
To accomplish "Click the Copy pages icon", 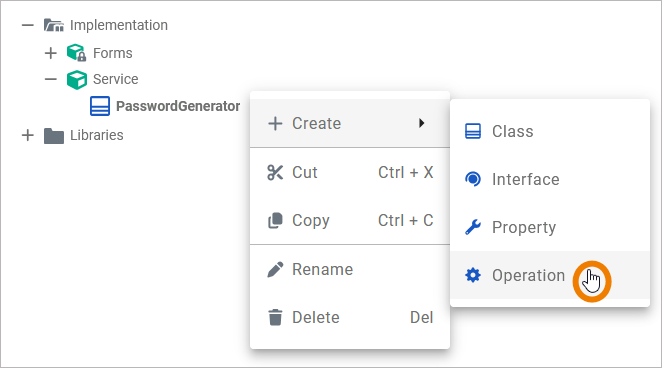I will (275, 220).
